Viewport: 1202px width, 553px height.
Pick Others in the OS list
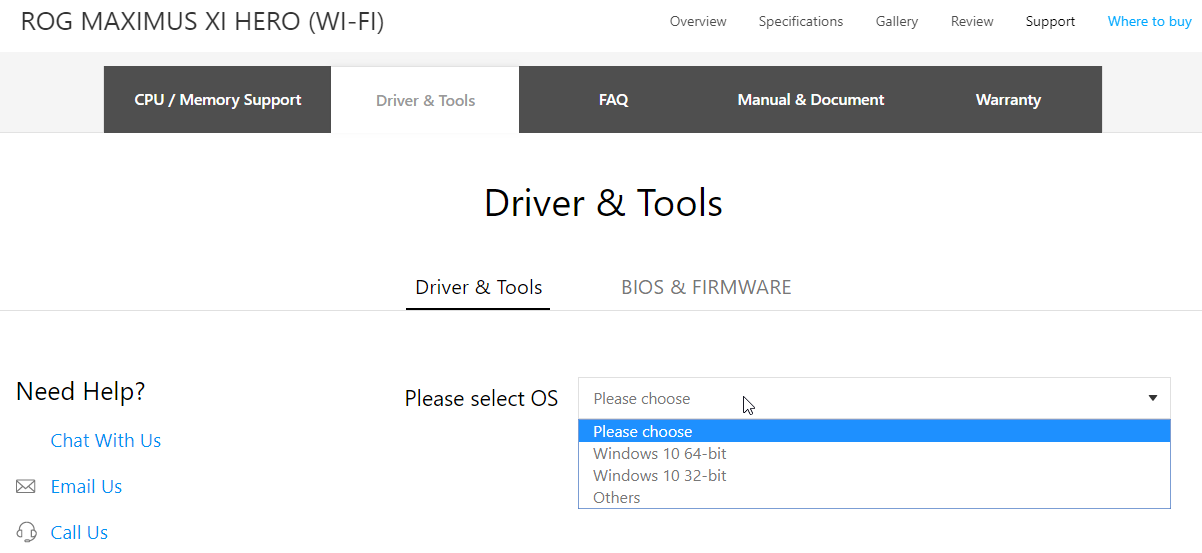click(x=617, y=498)
